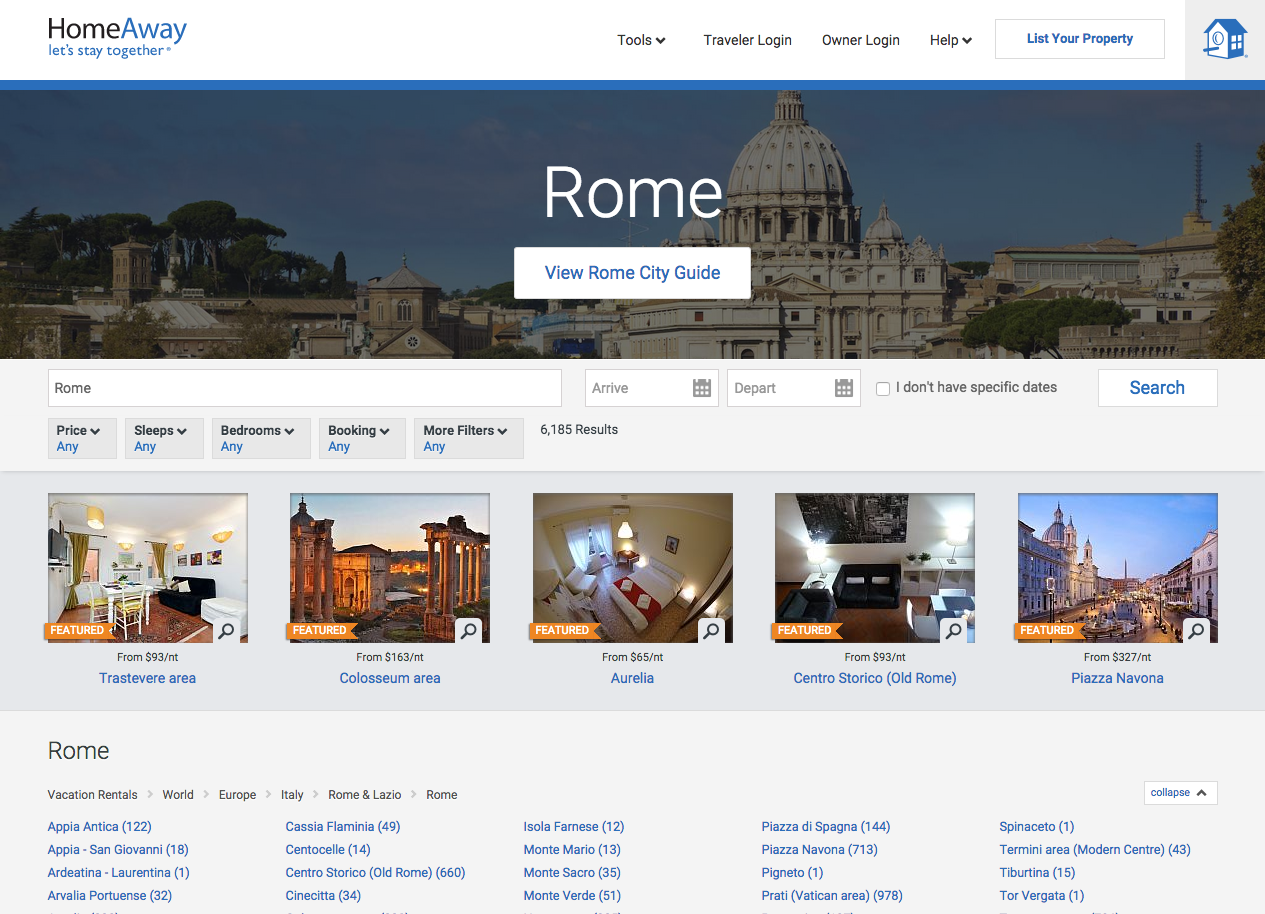This screenshot has height=914, width=1265.
Task: Open the Trastevere area featured photo
Action: [x=148, y=567]
